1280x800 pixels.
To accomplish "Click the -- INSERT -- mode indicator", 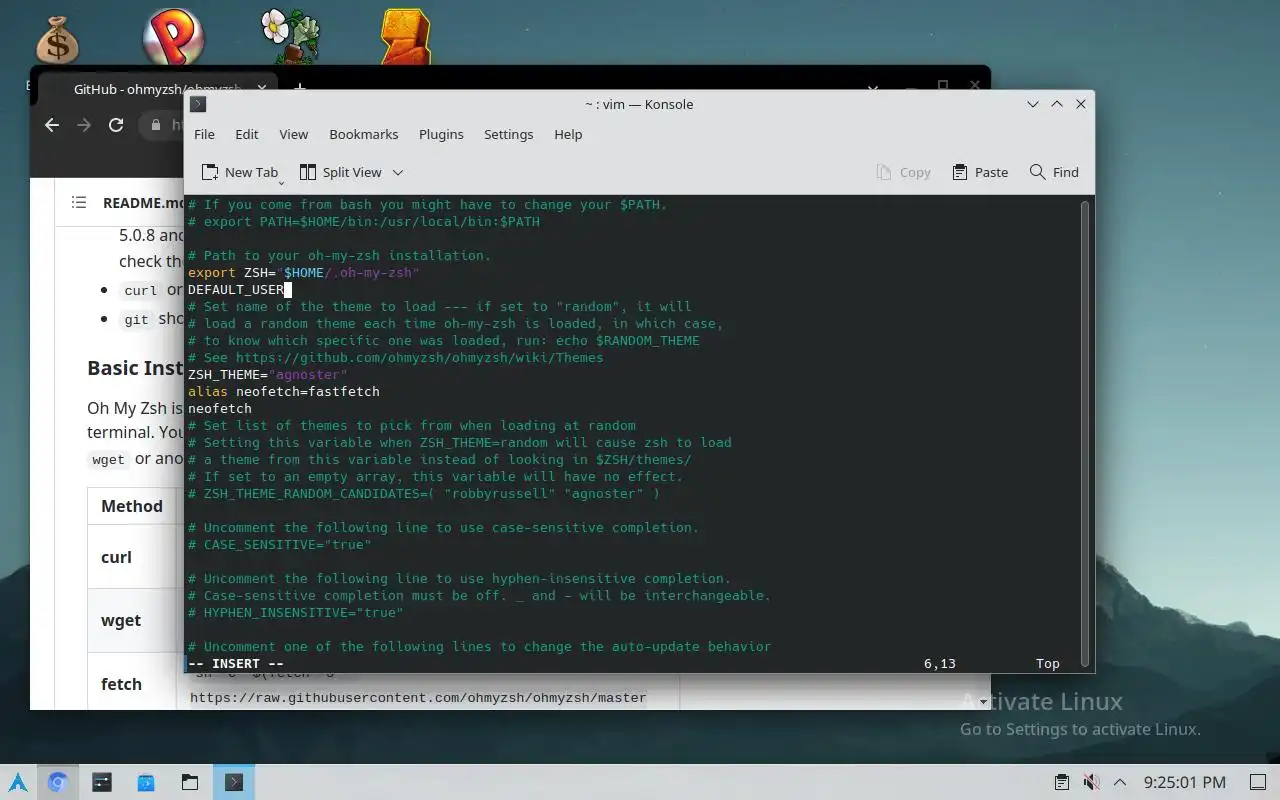I will [236, 664].
